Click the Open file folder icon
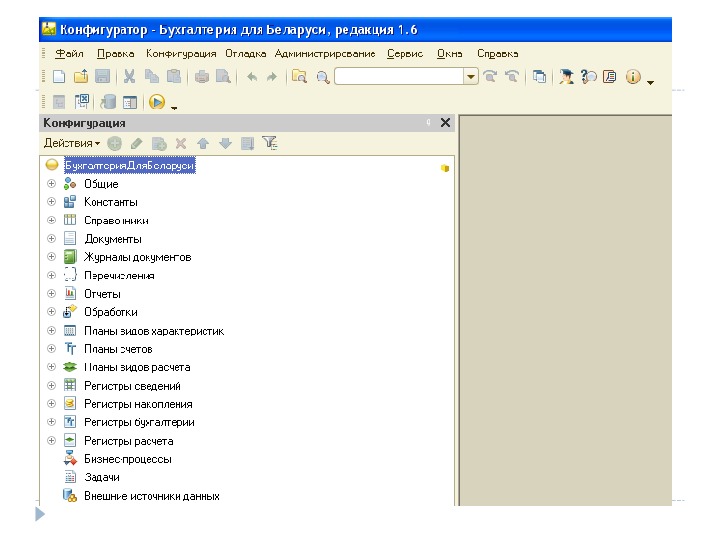Screen dimensions: 720x540 click(x=81, y=76)
